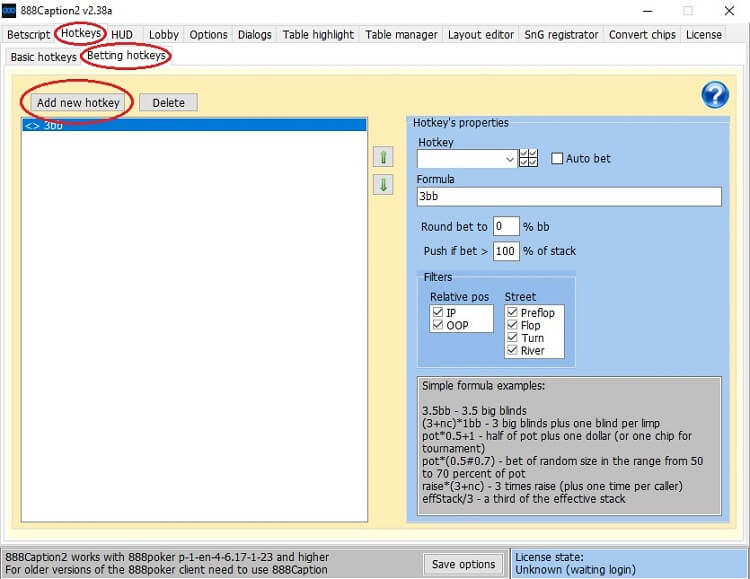Screen dimensions: 750x579
Task: Open the Basic hotkeys sub-tab
Action: (x=43, y=57)
